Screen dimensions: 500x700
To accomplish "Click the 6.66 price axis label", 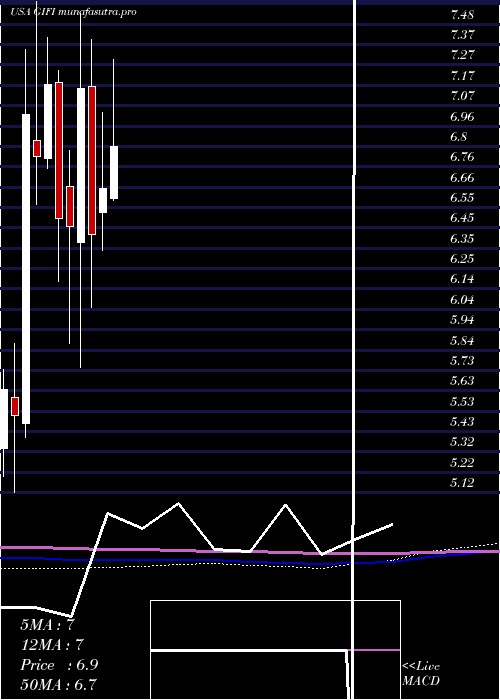I will click(x=462, y=178).
